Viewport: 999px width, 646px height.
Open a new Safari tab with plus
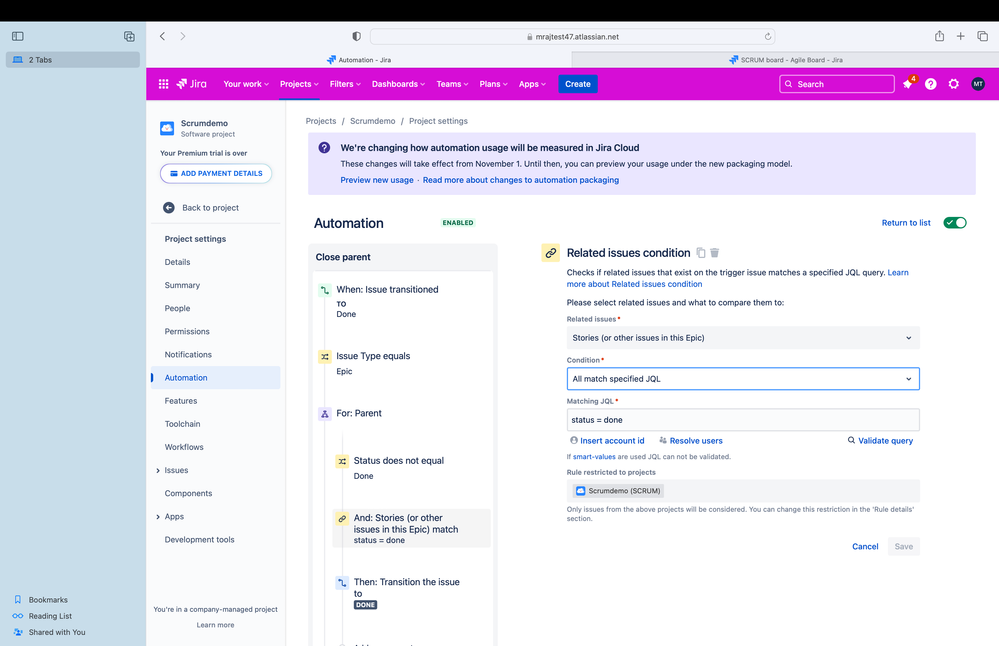tap(960, 36)
